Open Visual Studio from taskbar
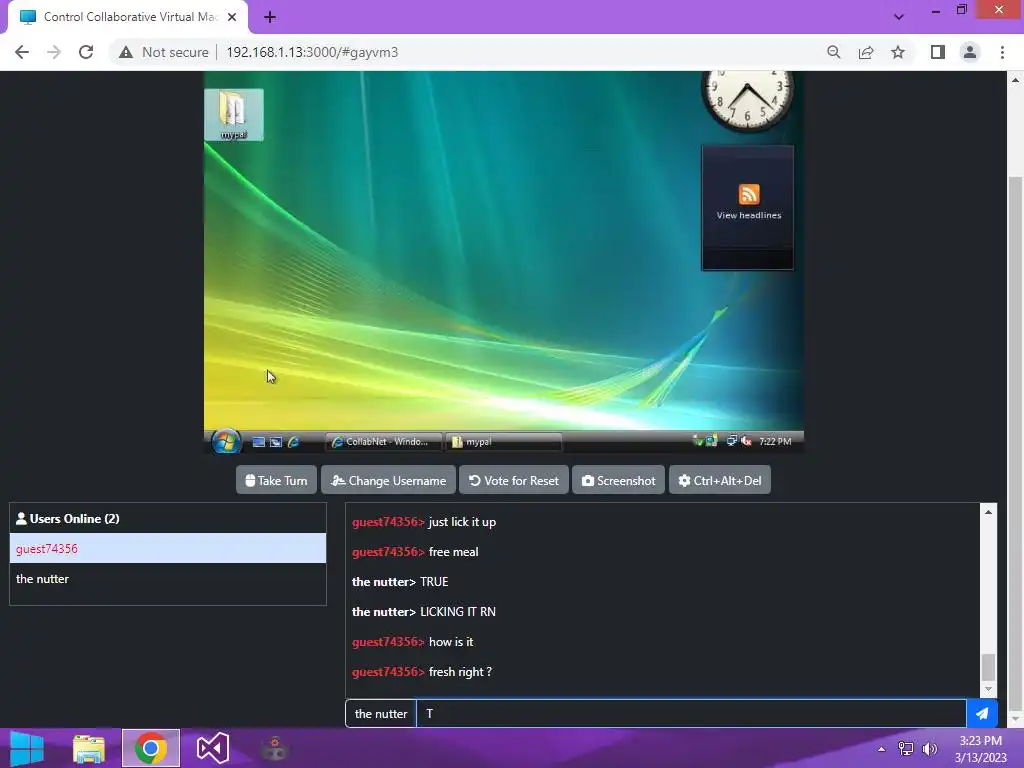The width and height of the screenshot is (1024, 768). coord(213,748)
